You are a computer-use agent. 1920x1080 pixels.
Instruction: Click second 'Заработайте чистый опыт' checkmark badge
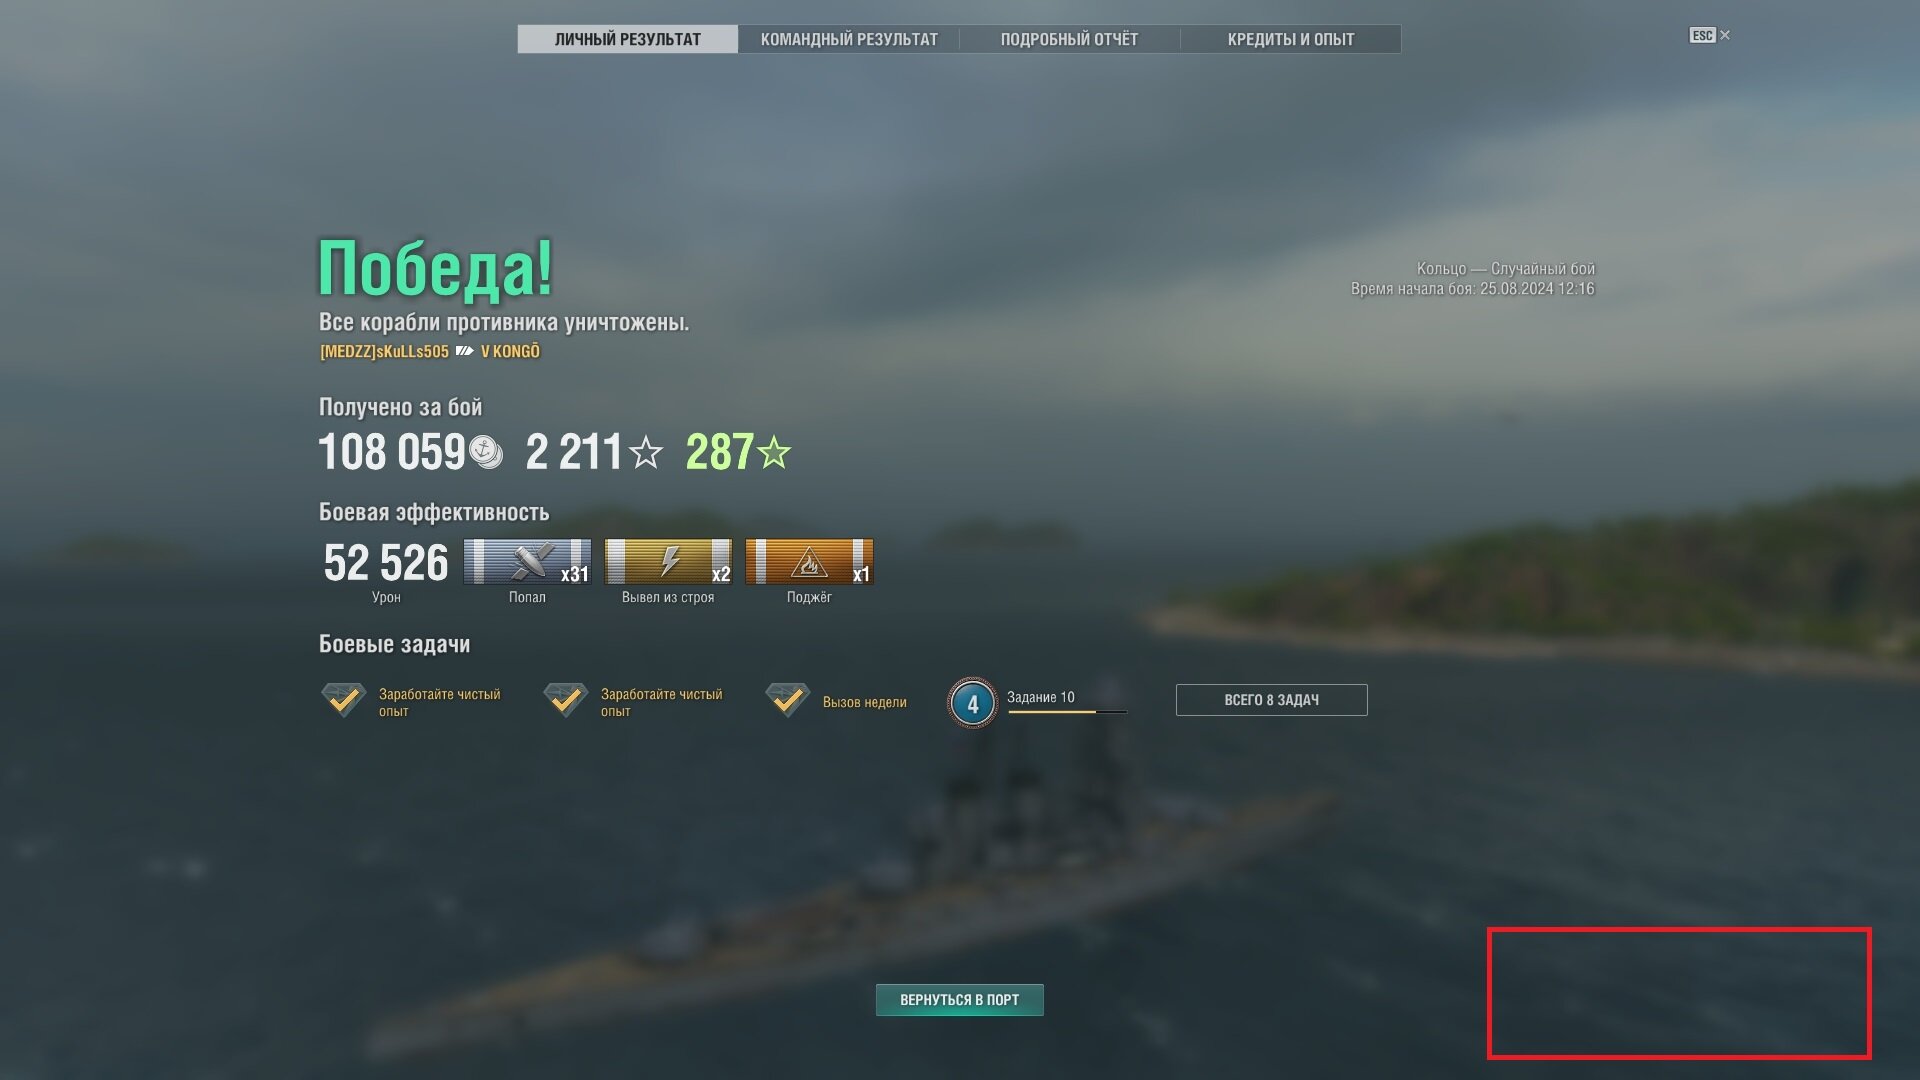point(565,700)
